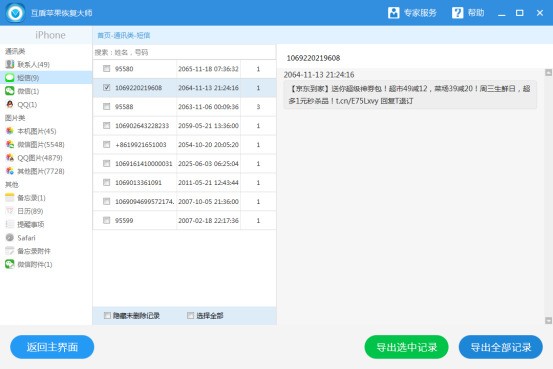
Task: Select the 短信(9) messages icon
Action: click(x=10, y=78)
